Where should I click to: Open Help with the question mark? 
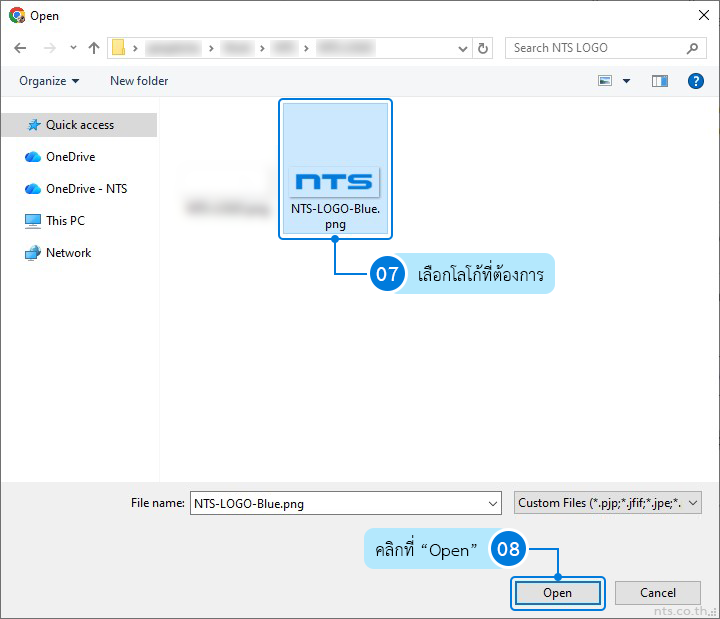click(696, 81)
